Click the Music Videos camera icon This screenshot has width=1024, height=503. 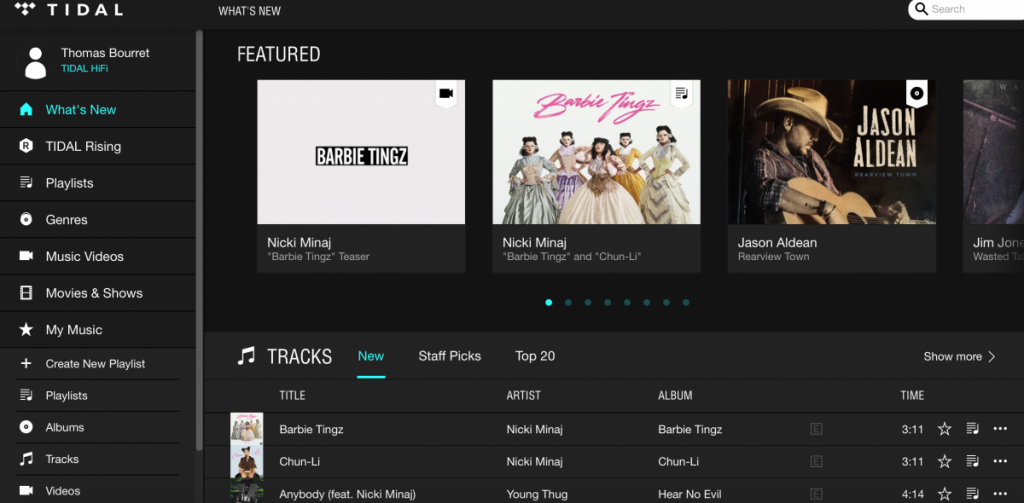click(x=26, y=255)
